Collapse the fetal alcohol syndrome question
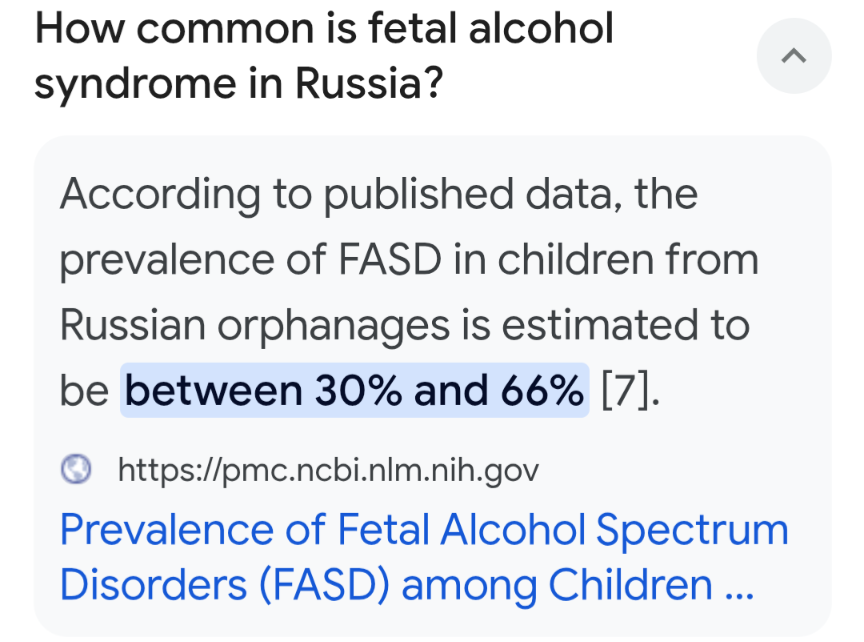The image size is (864, 642). tap(793, 57)
